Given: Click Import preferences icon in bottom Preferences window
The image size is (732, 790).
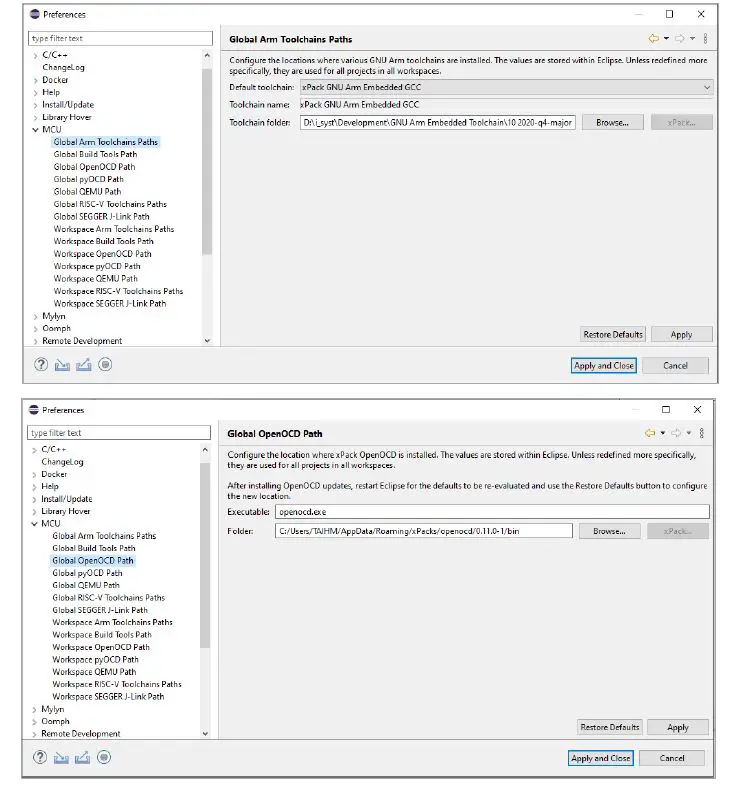Looking at the screenshot, I should pos(61,757).
